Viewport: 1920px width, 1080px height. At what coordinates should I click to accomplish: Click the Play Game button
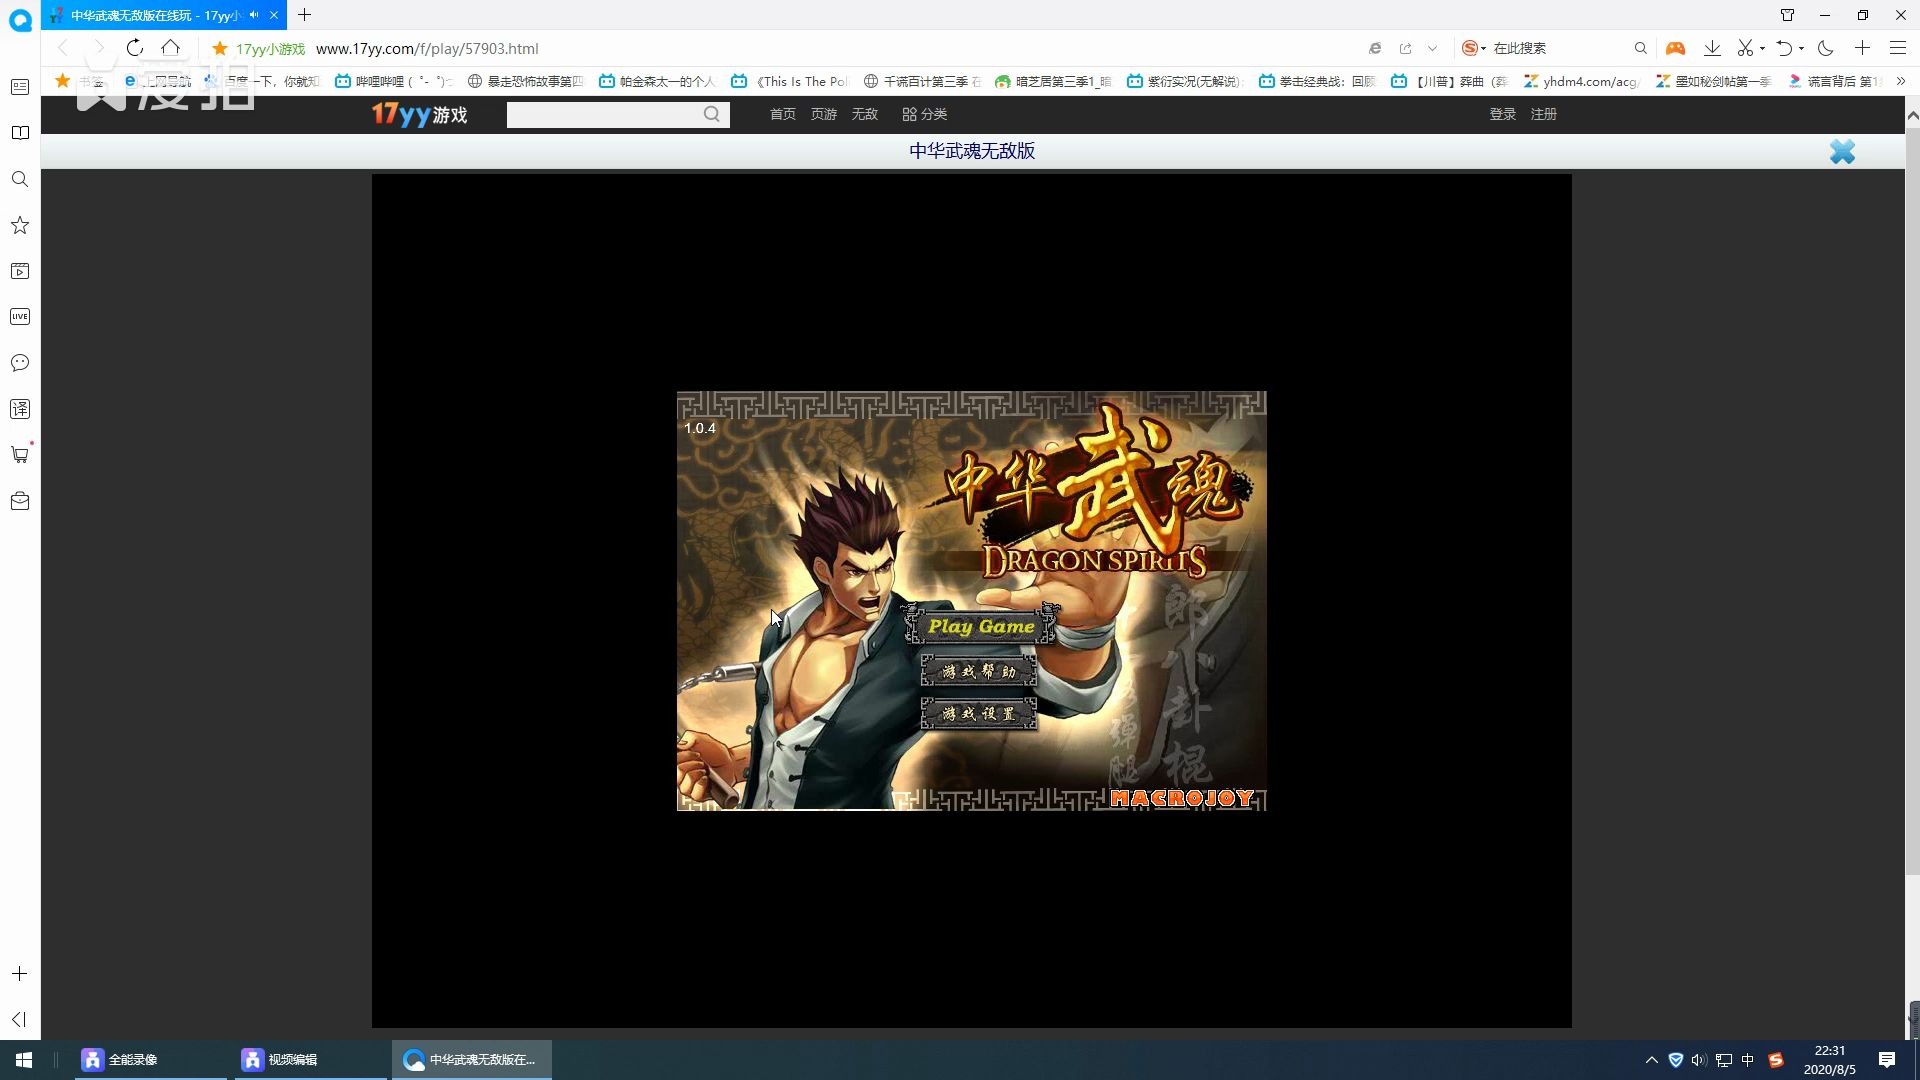[981, 626]
